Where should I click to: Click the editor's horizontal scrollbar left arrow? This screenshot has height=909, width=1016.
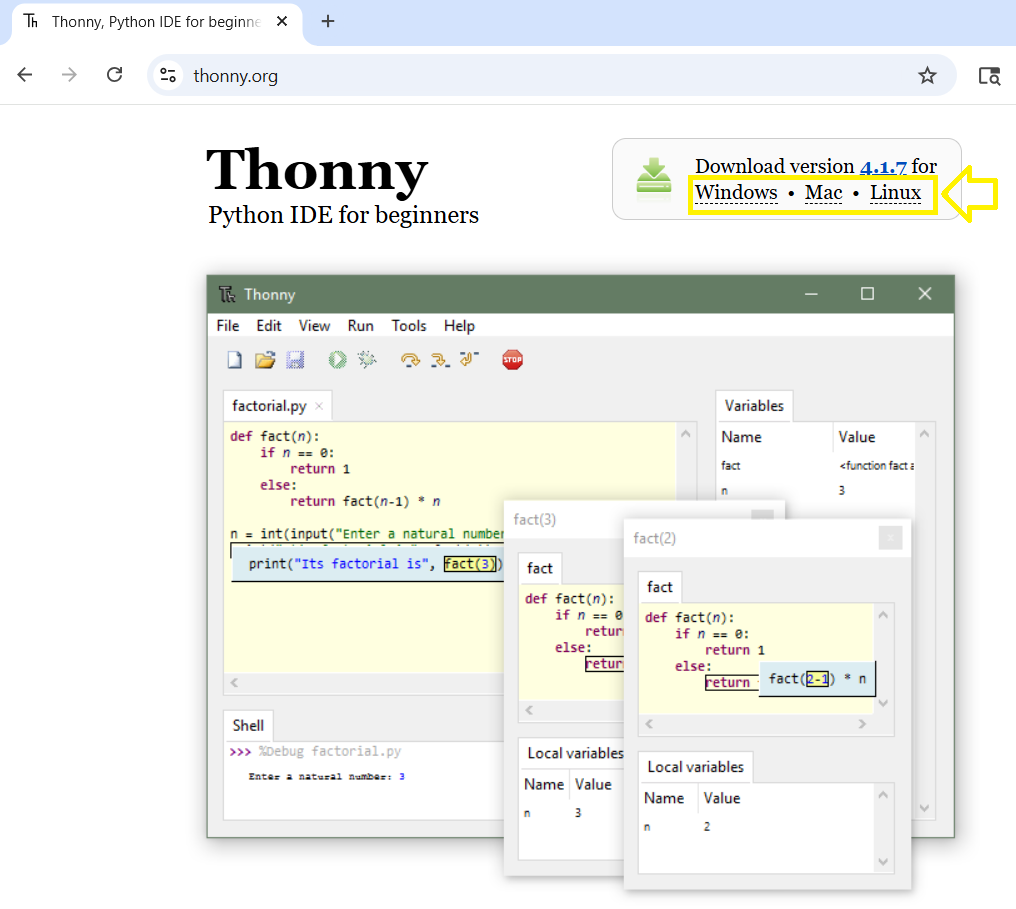click(x=235, y=683)
